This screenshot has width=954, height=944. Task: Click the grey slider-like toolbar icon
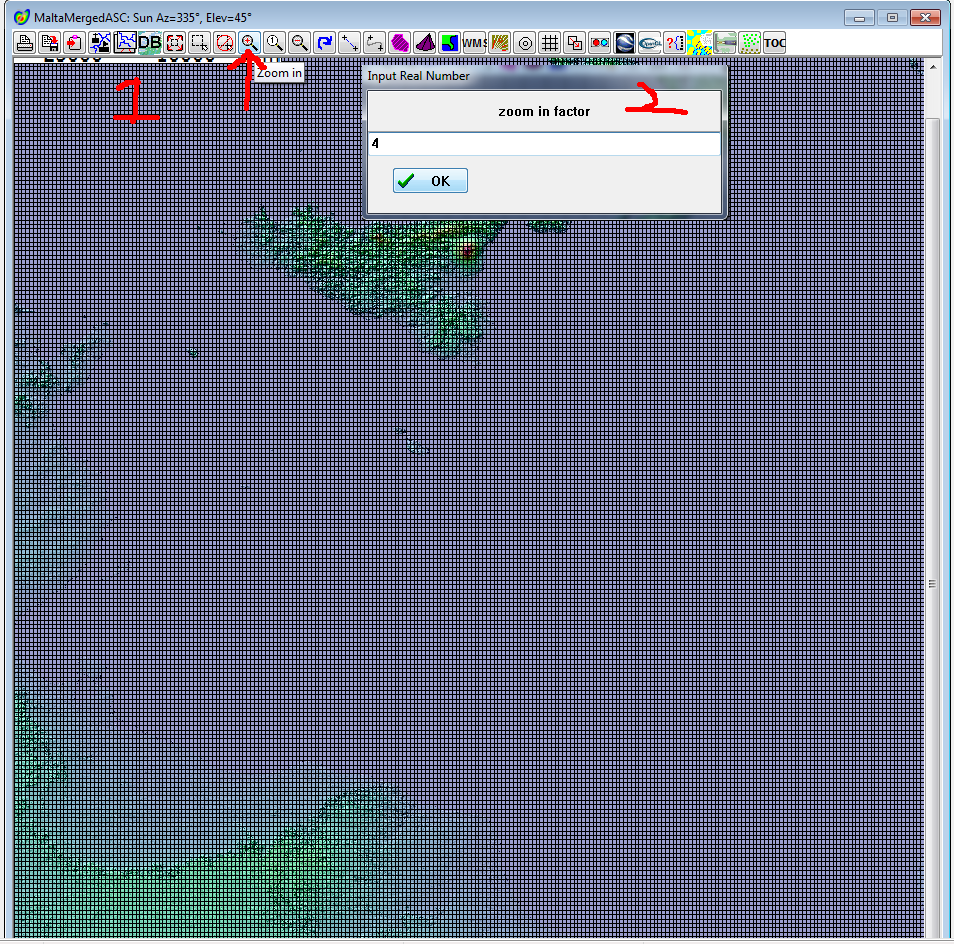coord(724,43)
